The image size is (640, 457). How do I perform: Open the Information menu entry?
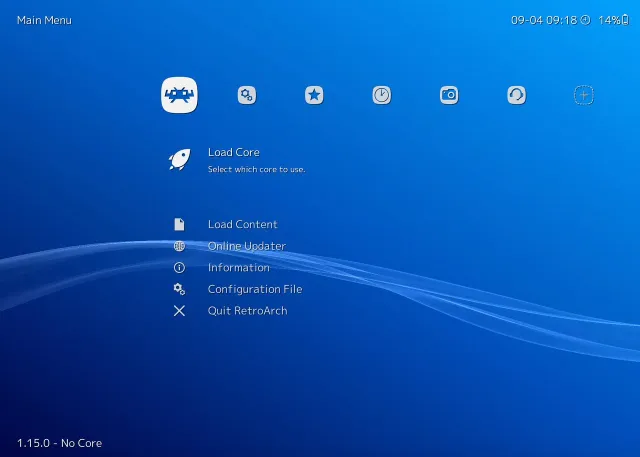(238, 268)
